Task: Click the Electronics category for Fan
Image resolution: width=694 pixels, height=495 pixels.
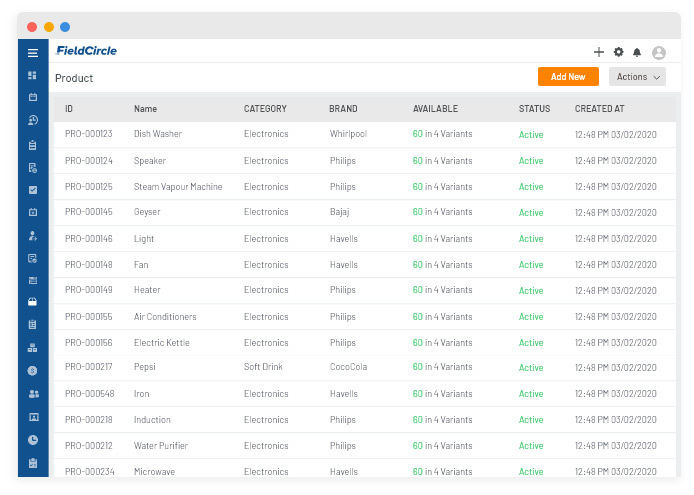Action: click(x=266, y=265)
